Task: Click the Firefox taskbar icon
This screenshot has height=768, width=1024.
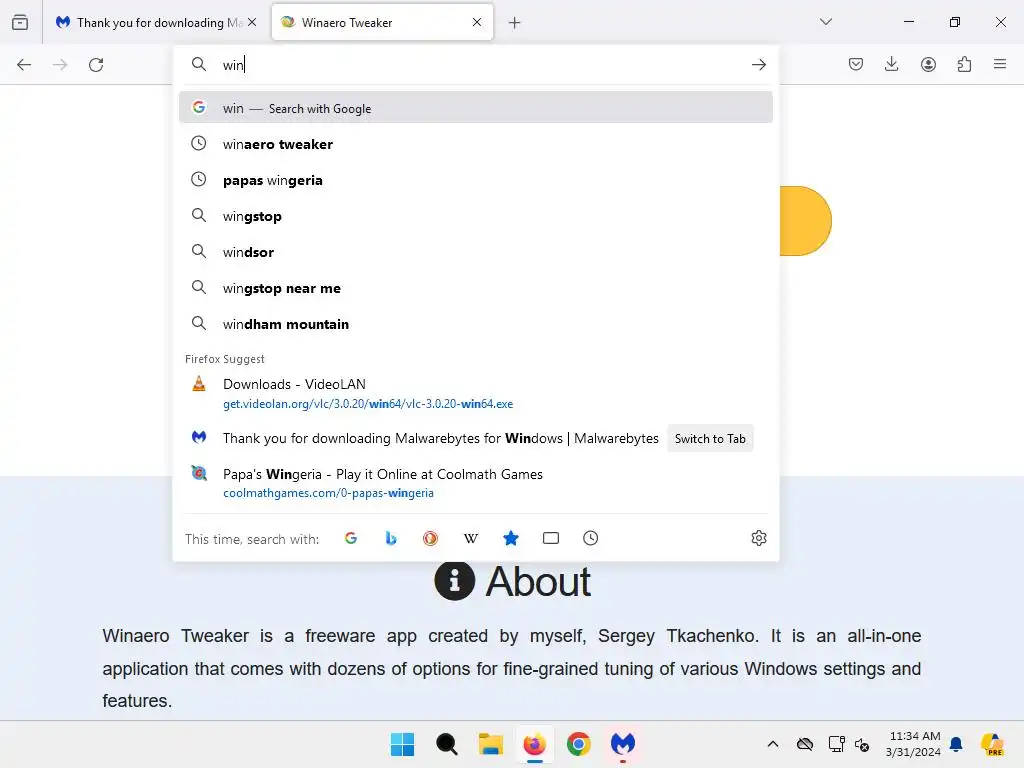Action: [535, 744]
